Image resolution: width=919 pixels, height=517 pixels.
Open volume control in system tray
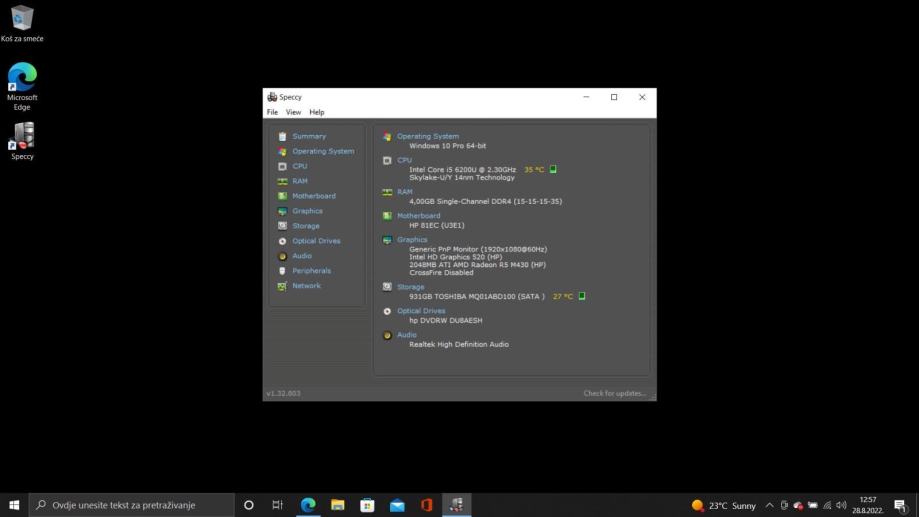coord(842,505)
